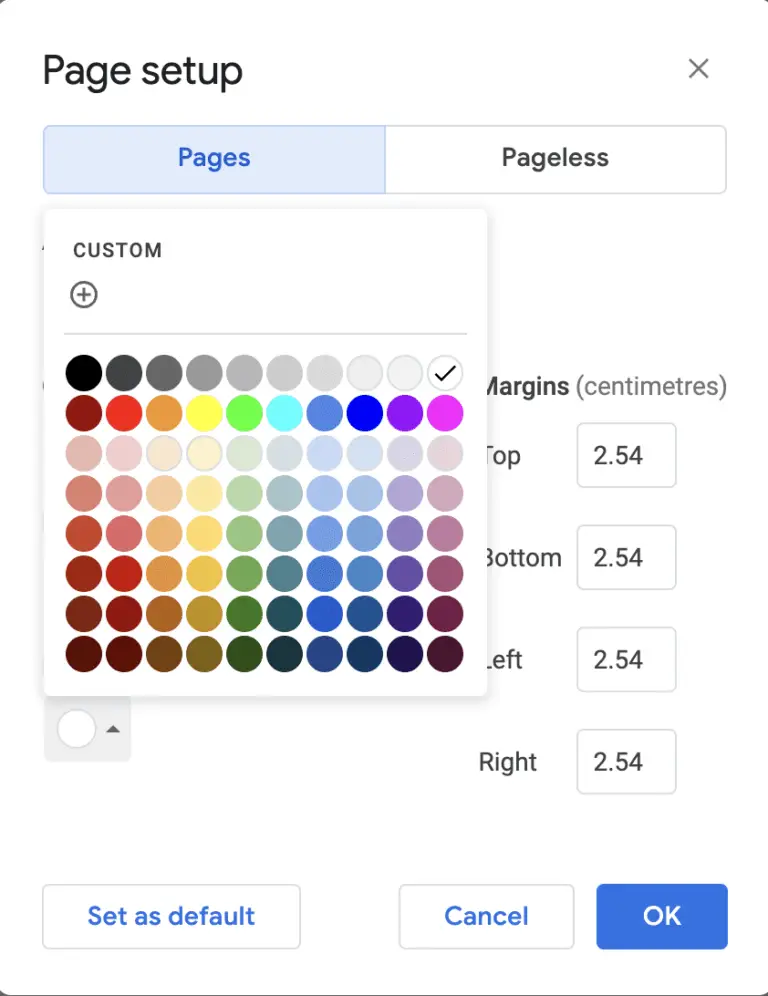This screenshot has height=996, width=768.
Task: Choose the magenta colour swatch
Action: point(445,412)
